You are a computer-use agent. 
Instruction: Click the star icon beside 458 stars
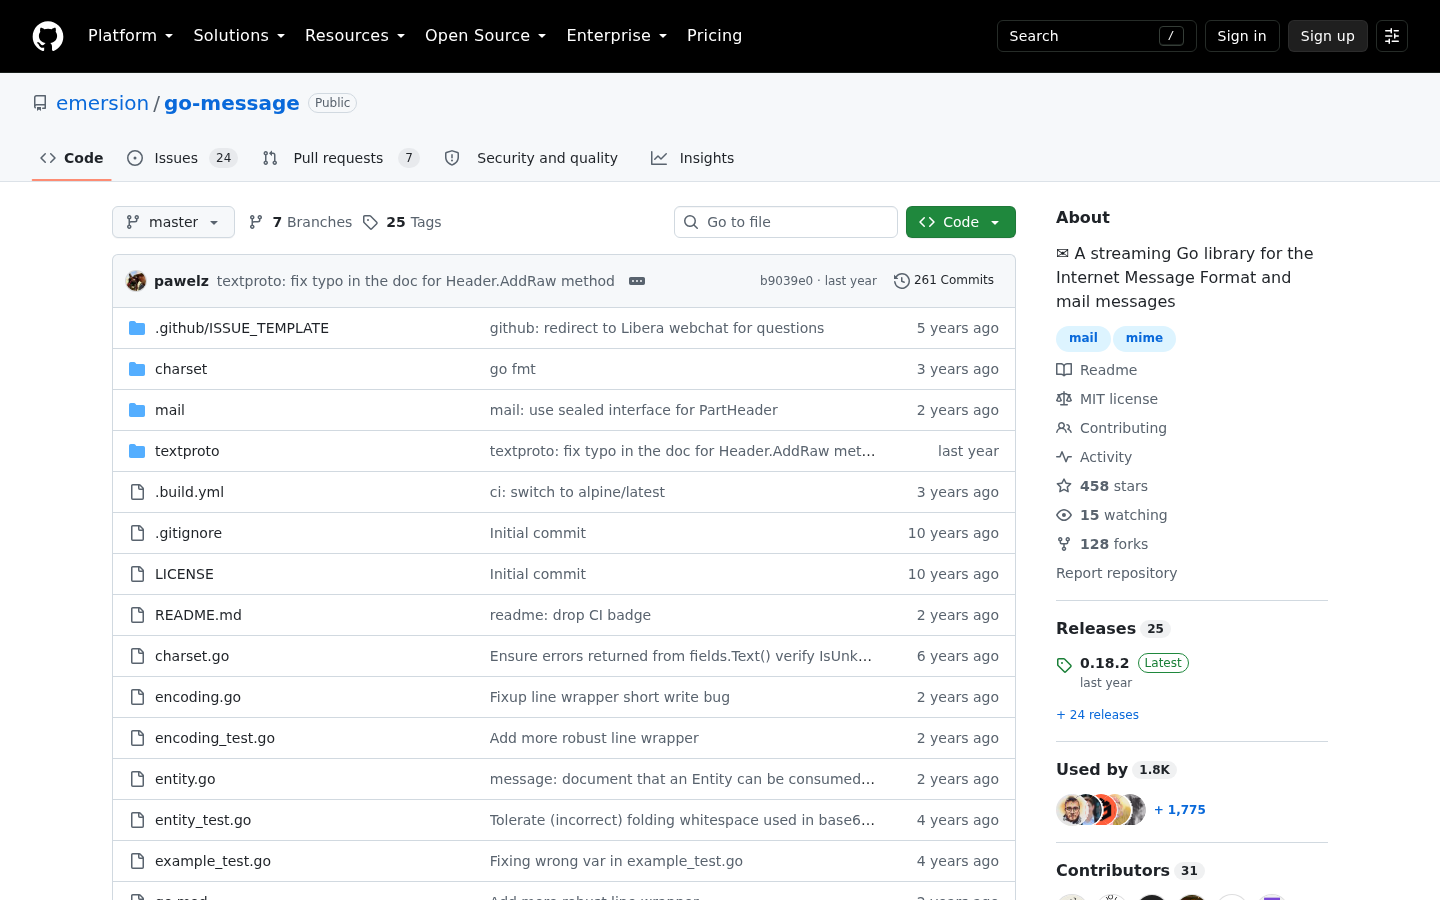click(1064, 486)
